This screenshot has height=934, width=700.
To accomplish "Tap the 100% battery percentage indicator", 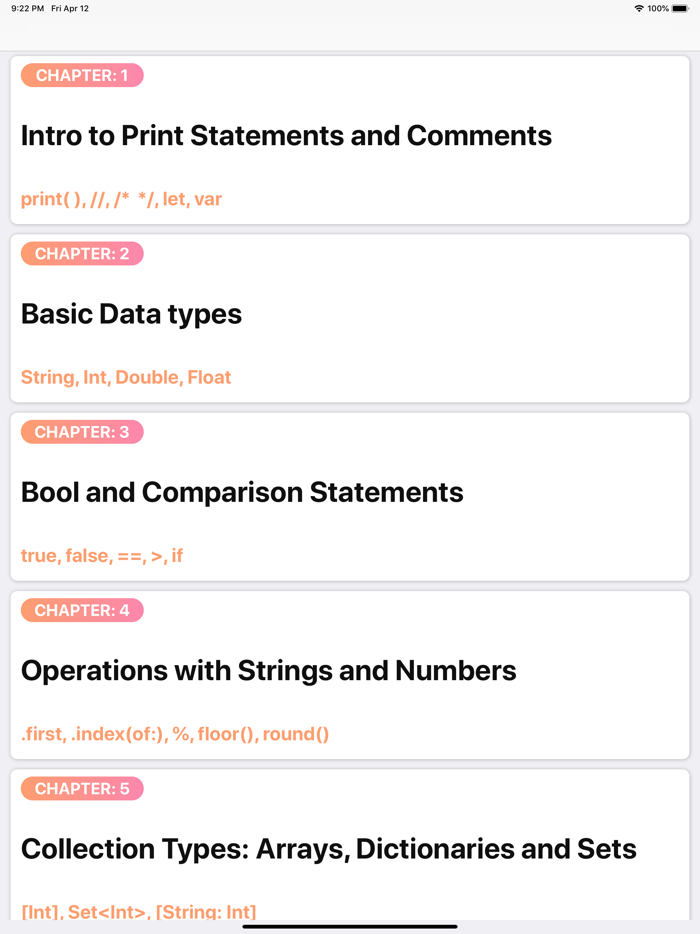I will point(660,7).
